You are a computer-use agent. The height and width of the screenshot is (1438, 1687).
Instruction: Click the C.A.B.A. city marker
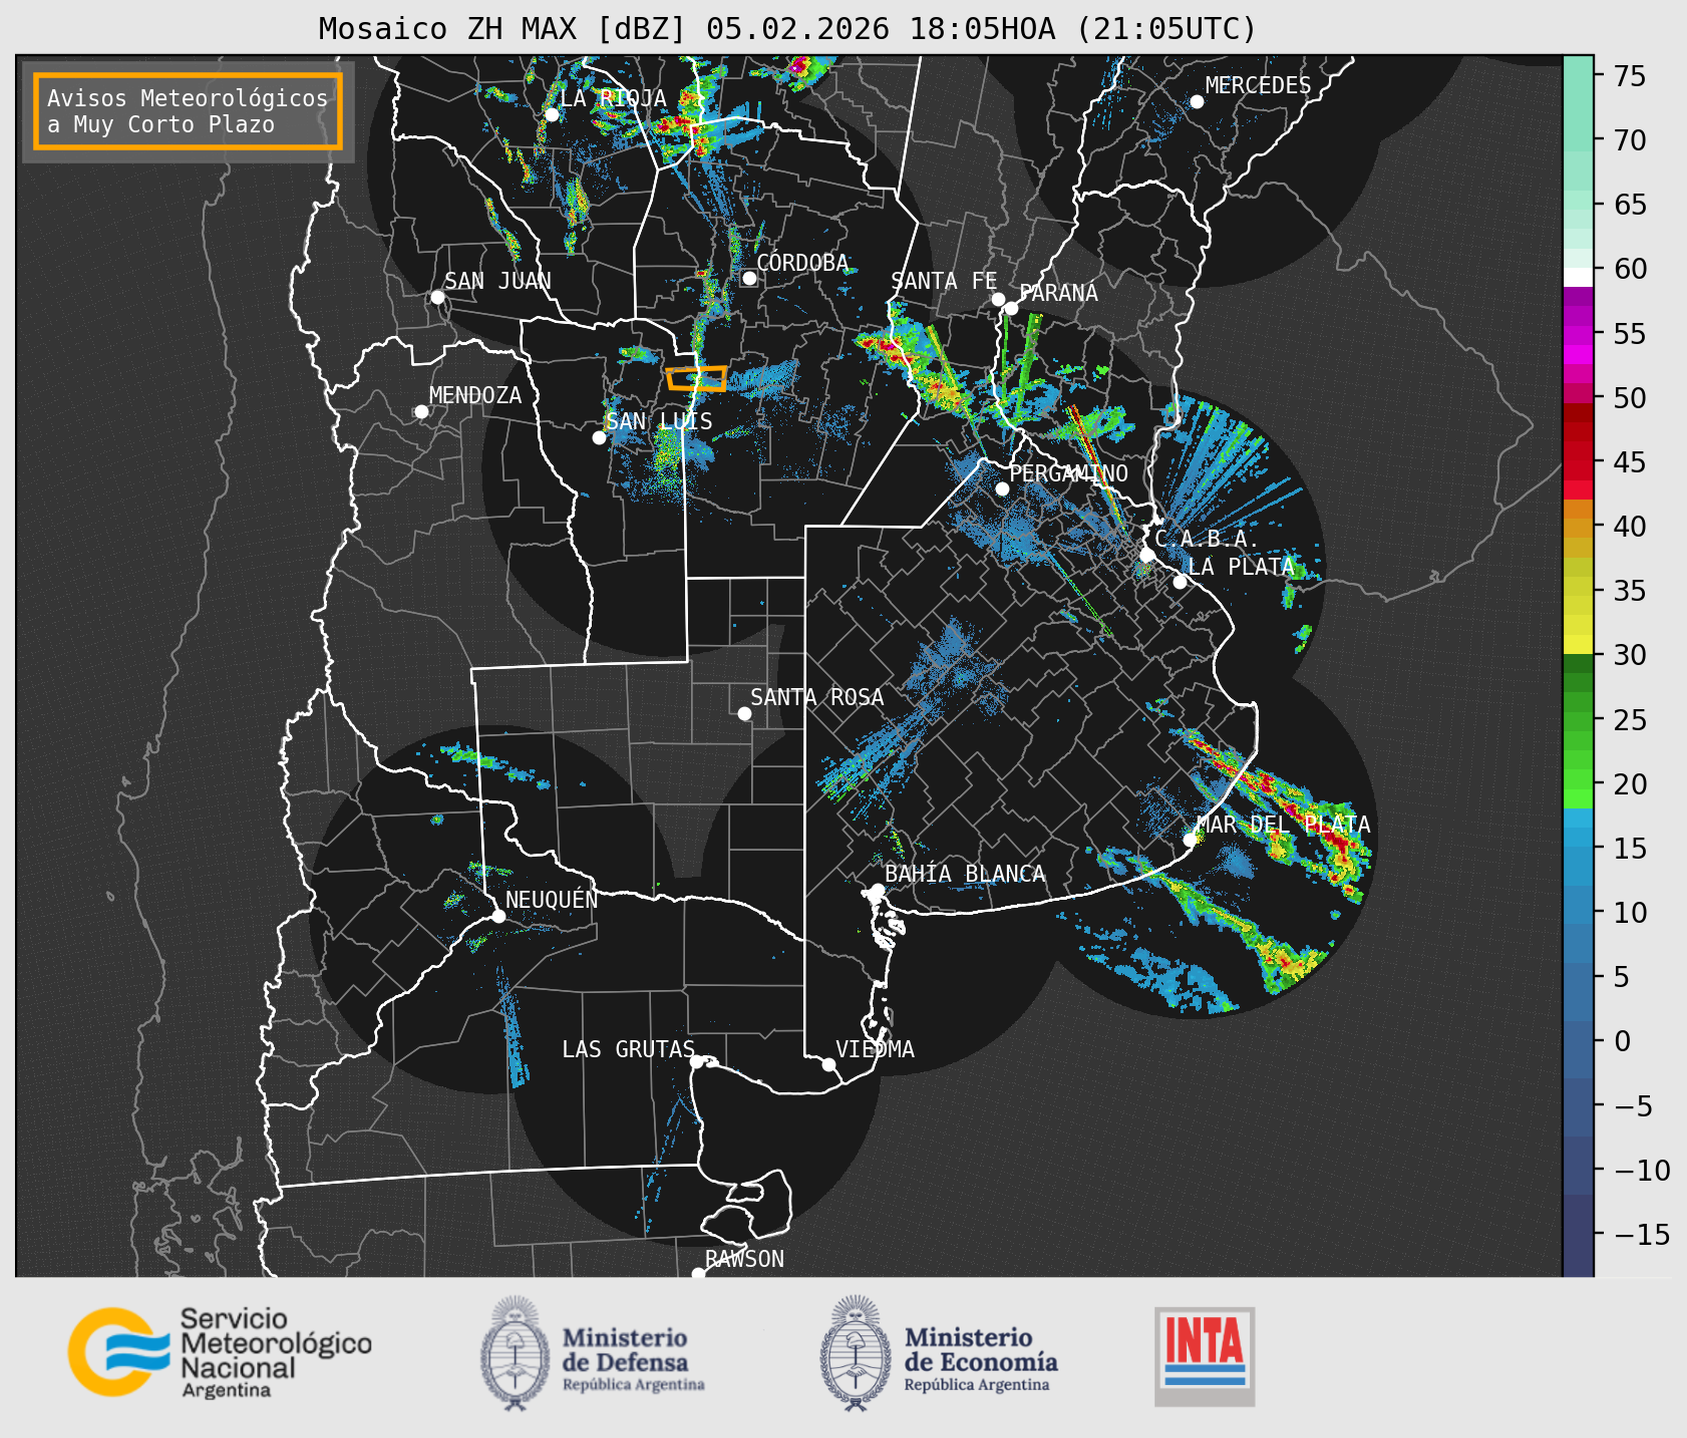(1148, 555)
